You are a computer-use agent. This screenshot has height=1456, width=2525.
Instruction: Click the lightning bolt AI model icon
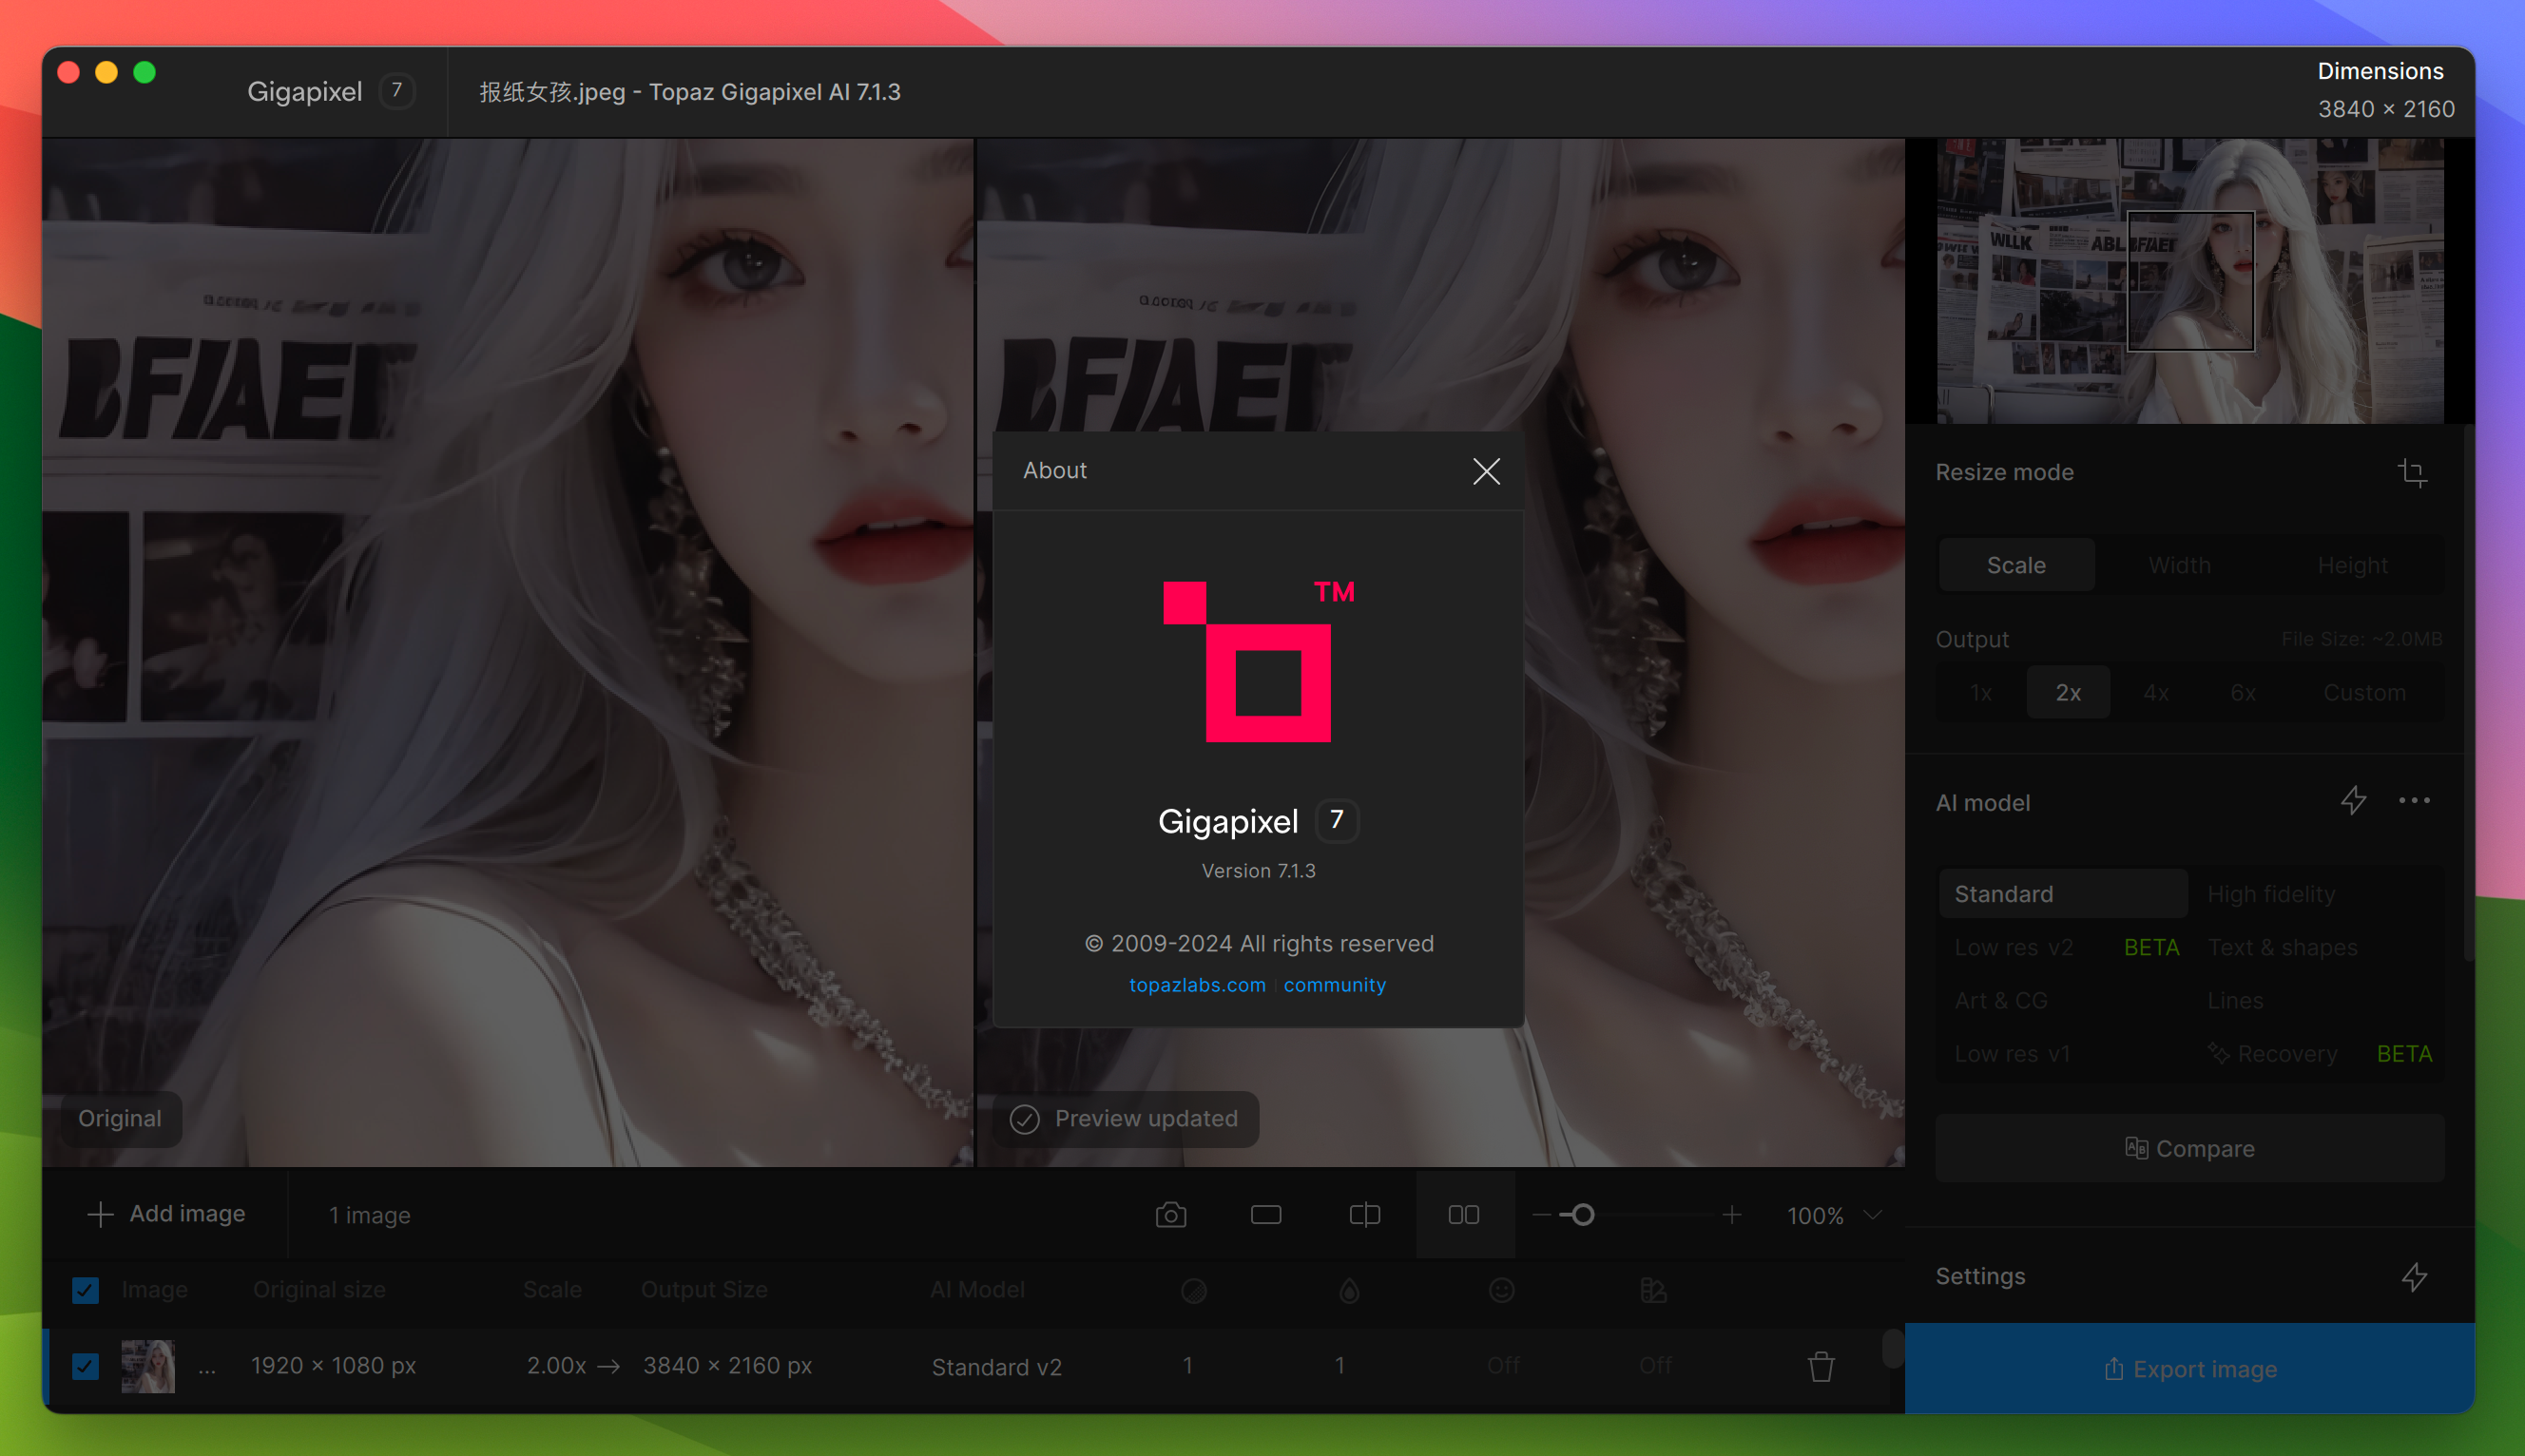pos(2355,799)
